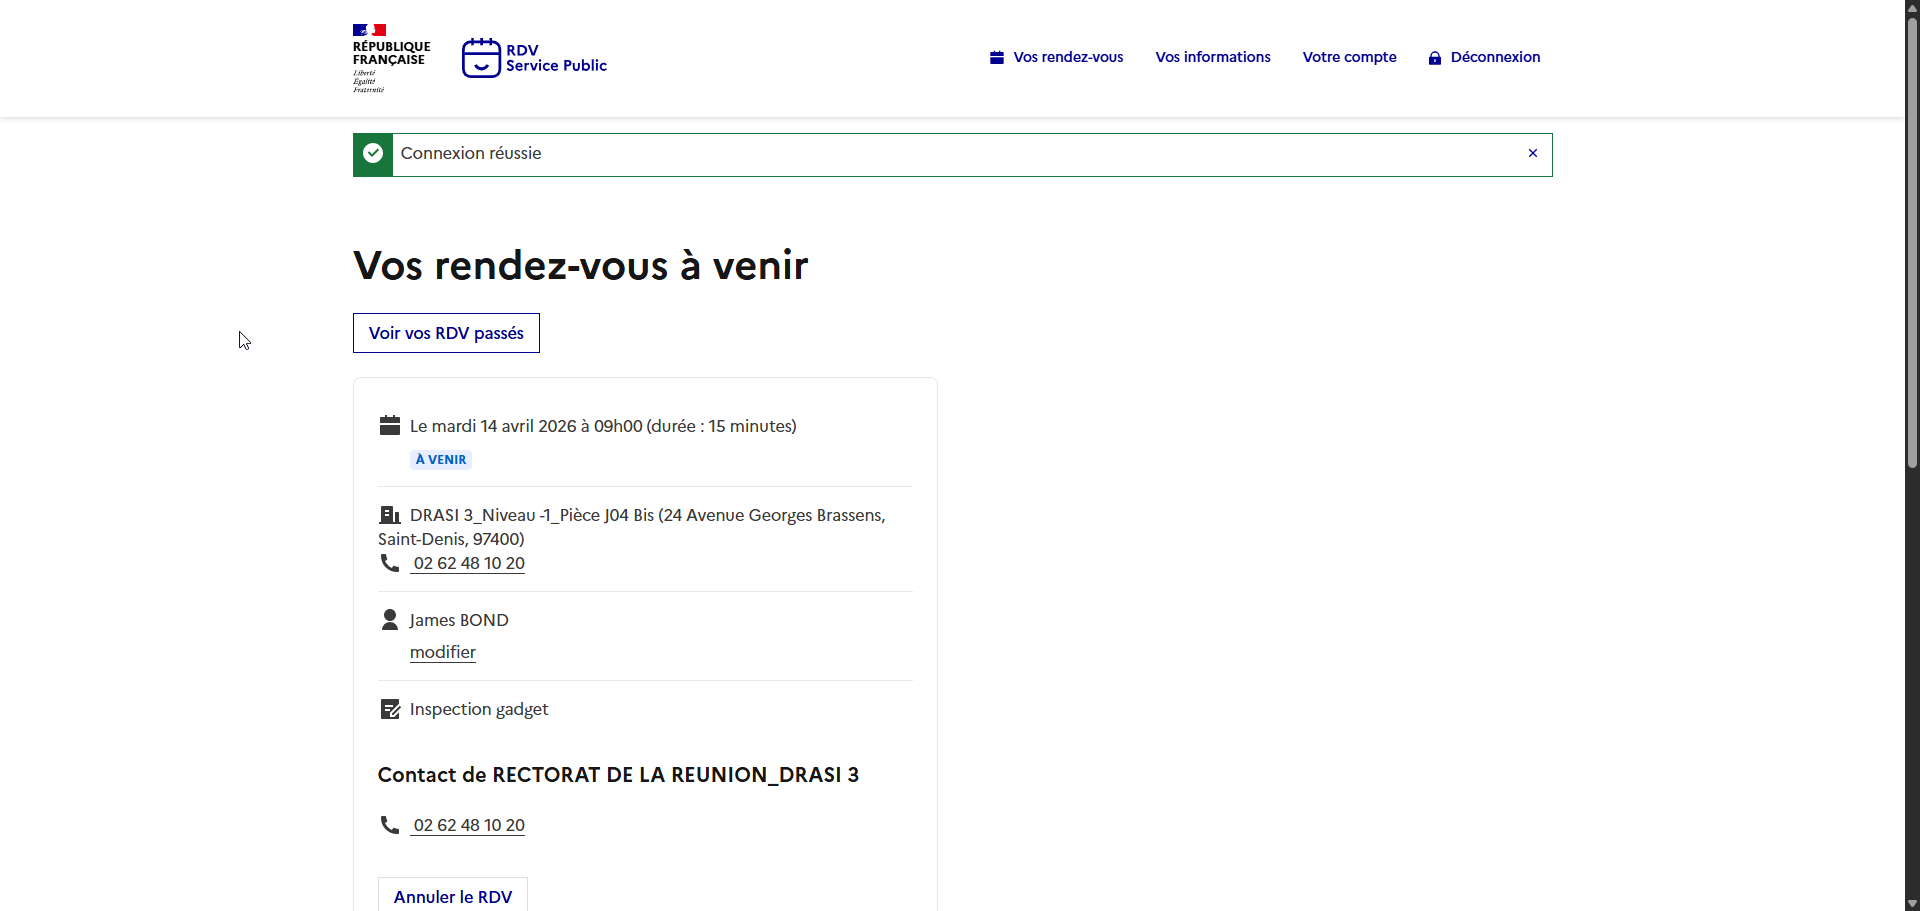
Task: Dismiss the Connexion réussie alert
Action: pyautogui.click(x=1533, y=154)
